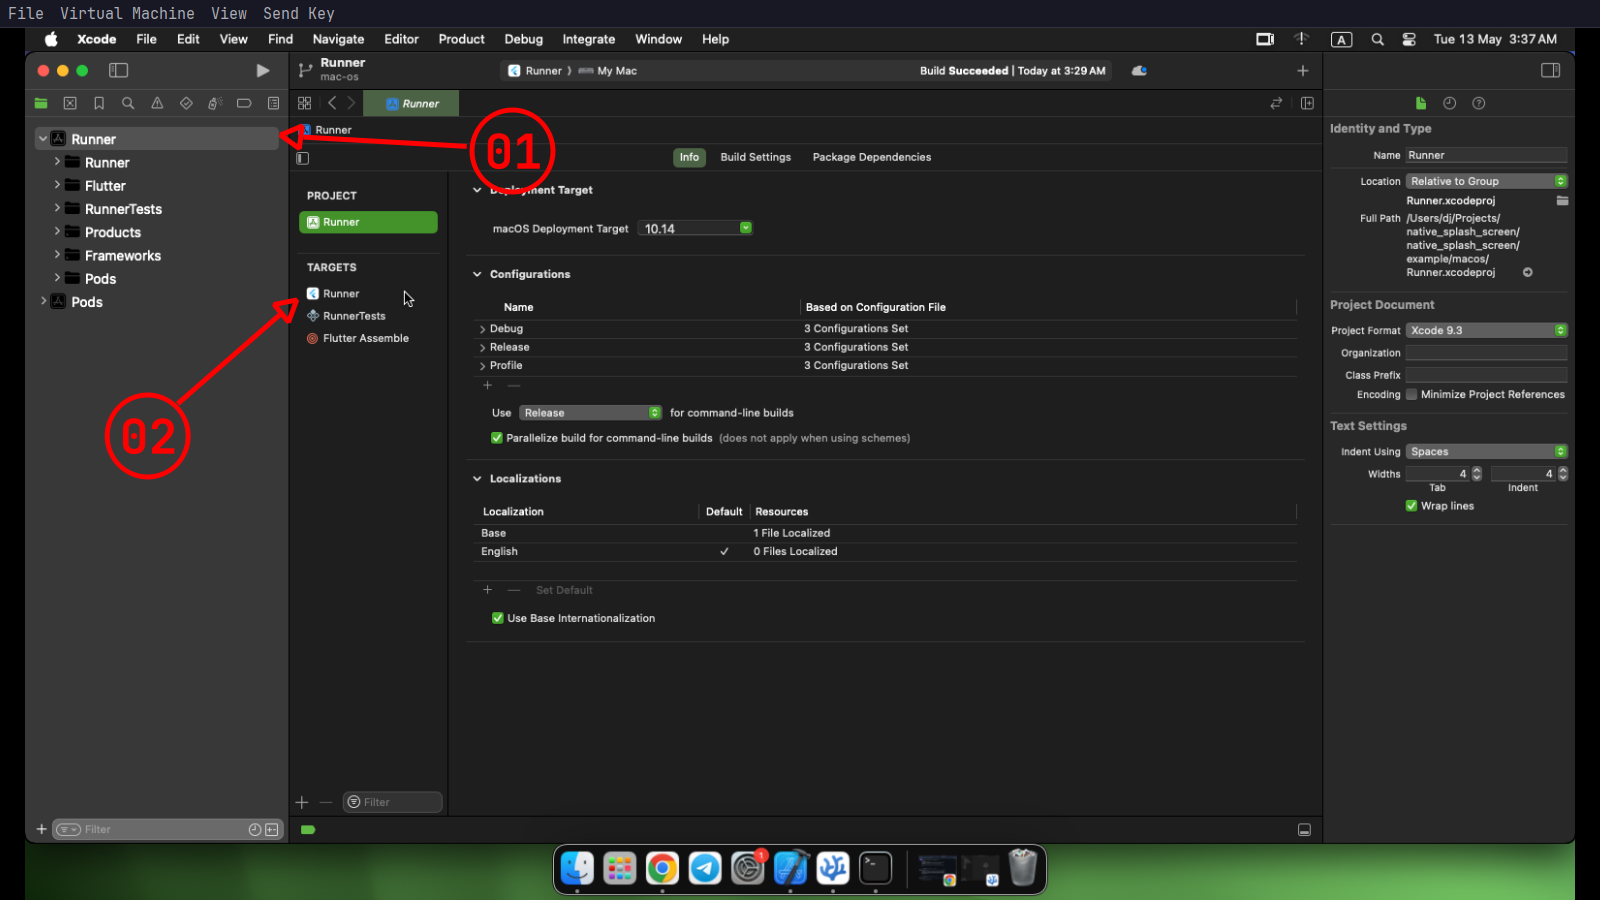Add an editor on the right
This screenshot has height=900, width=1600.
1307,103
